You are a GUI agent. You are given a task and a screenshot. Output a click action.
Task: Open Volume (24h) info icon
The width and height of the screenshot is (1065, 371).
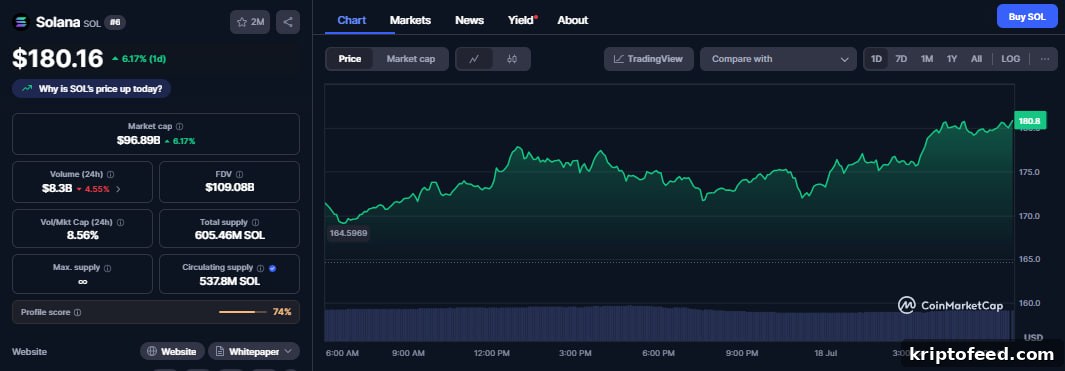(110, 175)
